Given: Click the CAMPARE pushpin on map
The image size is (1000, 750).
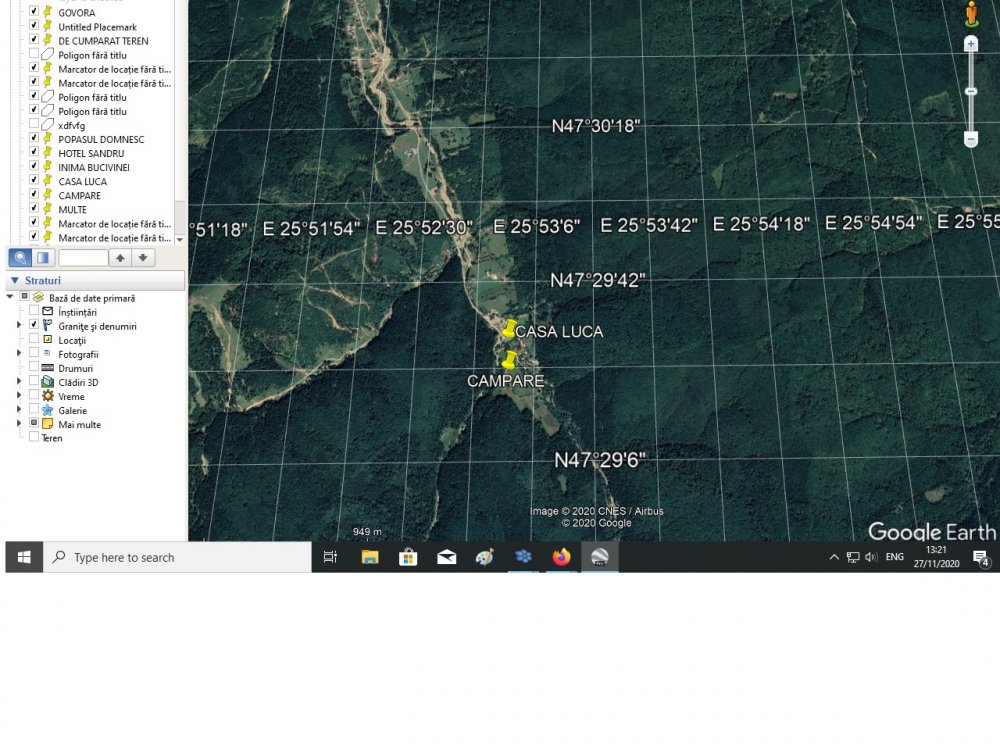Looking at the screenshot, I should (x=509, y=360).
